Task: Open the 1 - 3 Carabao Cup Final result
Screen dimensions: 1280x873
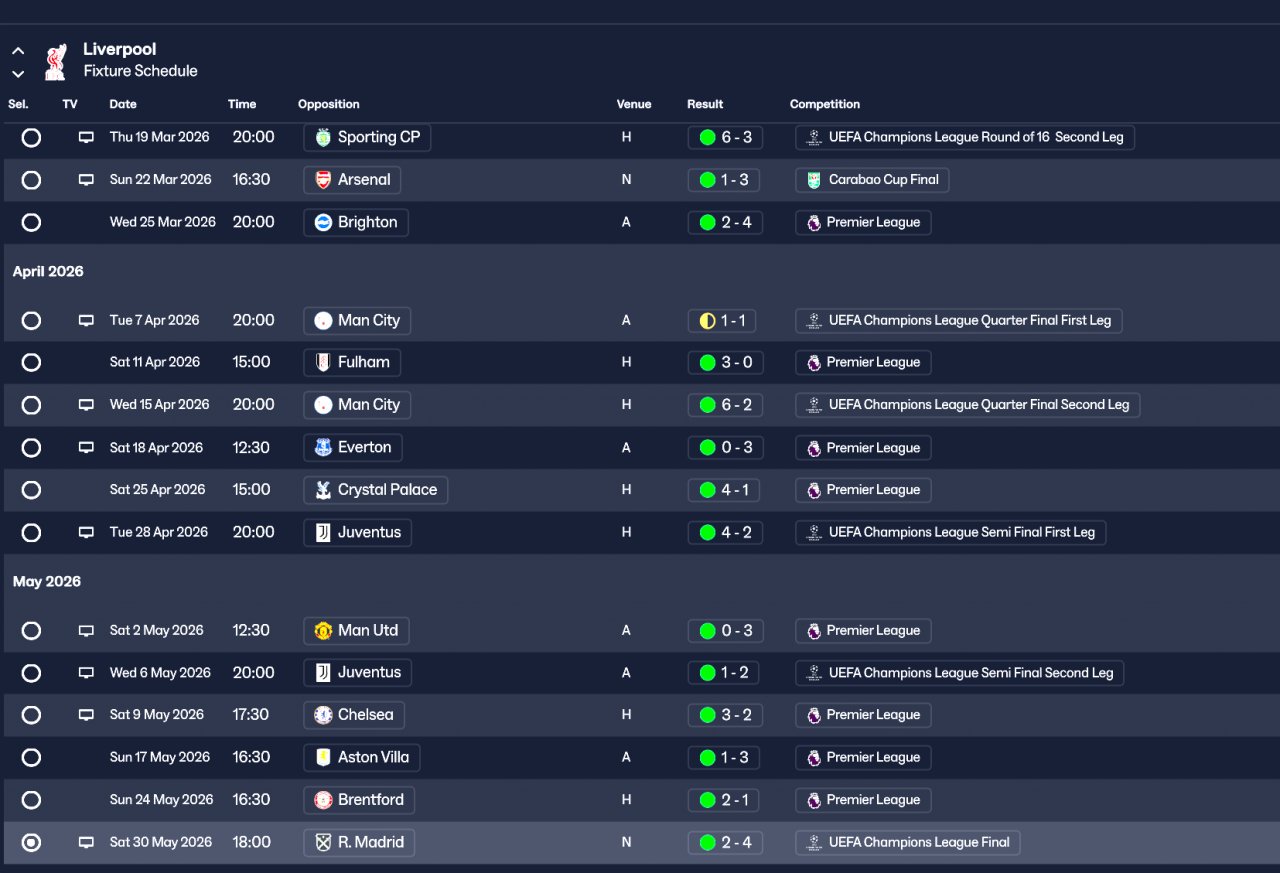Action: tap(725, 180)
